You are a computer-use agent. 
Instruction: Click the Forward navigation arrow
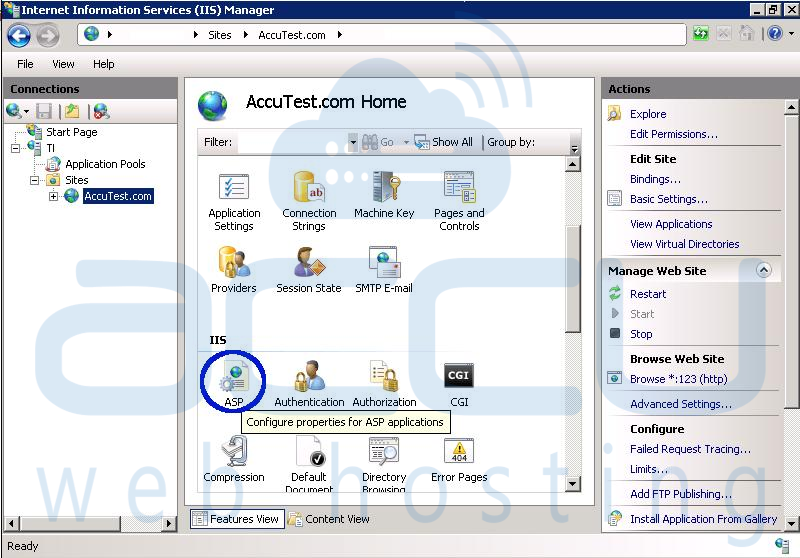pos(48,36)
